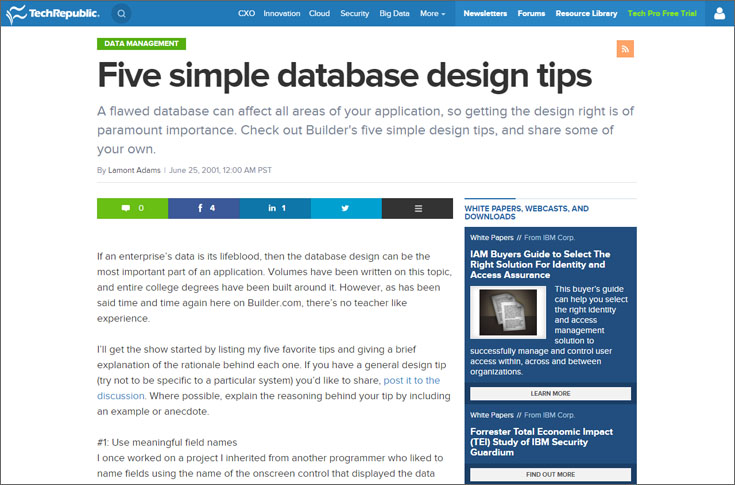This screenshot has height=485, width=735.
Task: Navigate to the Security section
Action: click(x=355, y=14)
